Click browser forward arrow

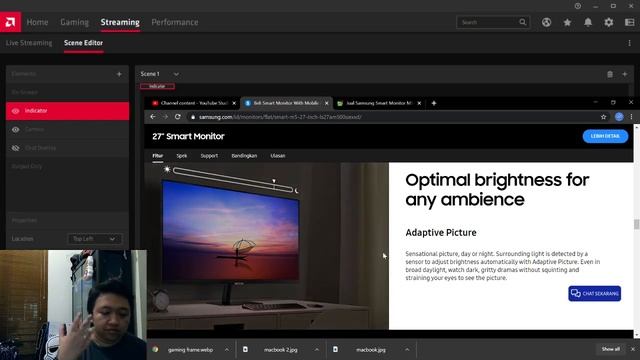tap(165, 117)
